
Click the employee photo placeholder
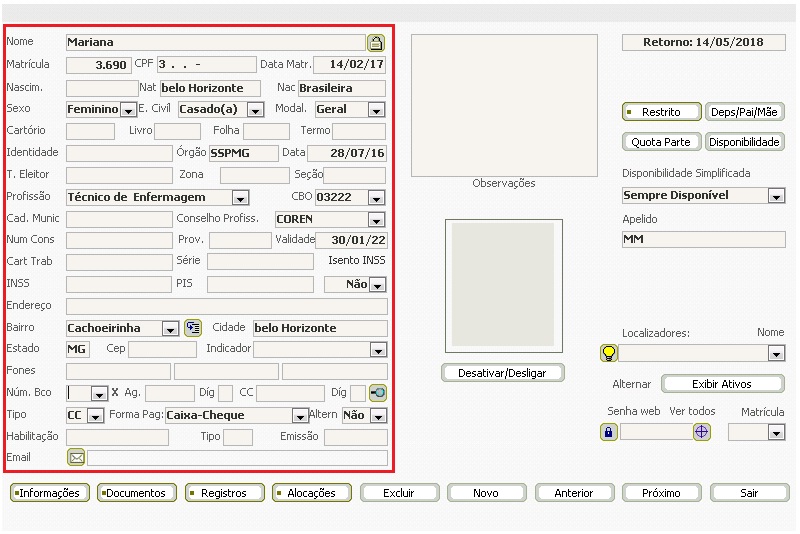[x=504, y=286]
